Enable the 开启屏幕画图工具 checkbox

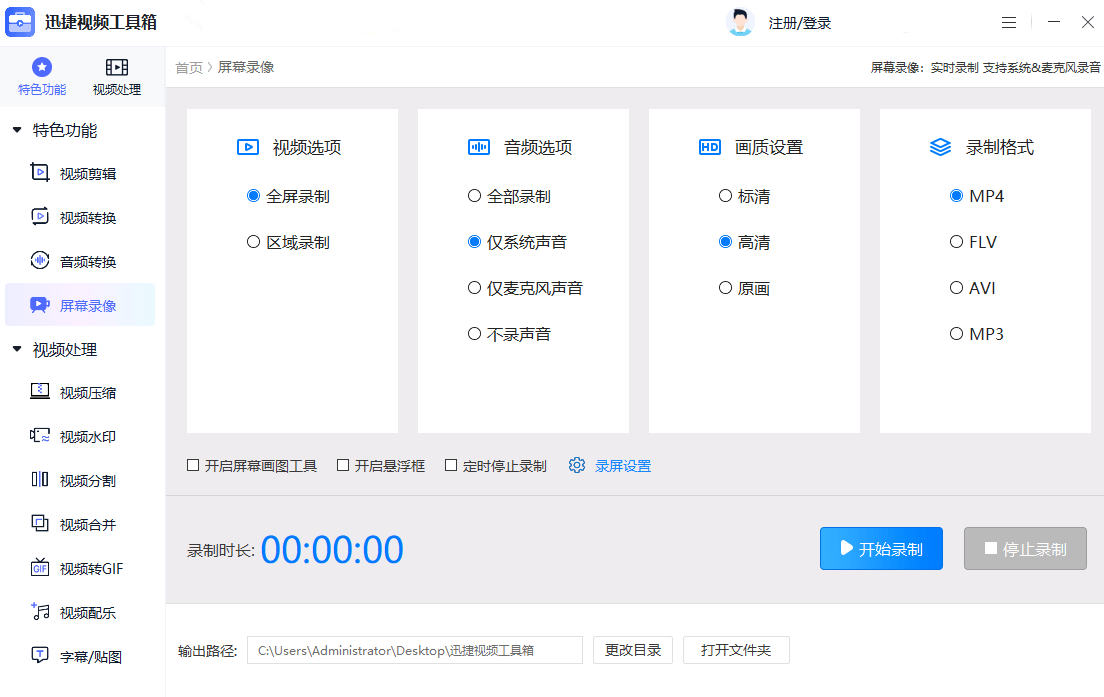click(x=193, y=466)
